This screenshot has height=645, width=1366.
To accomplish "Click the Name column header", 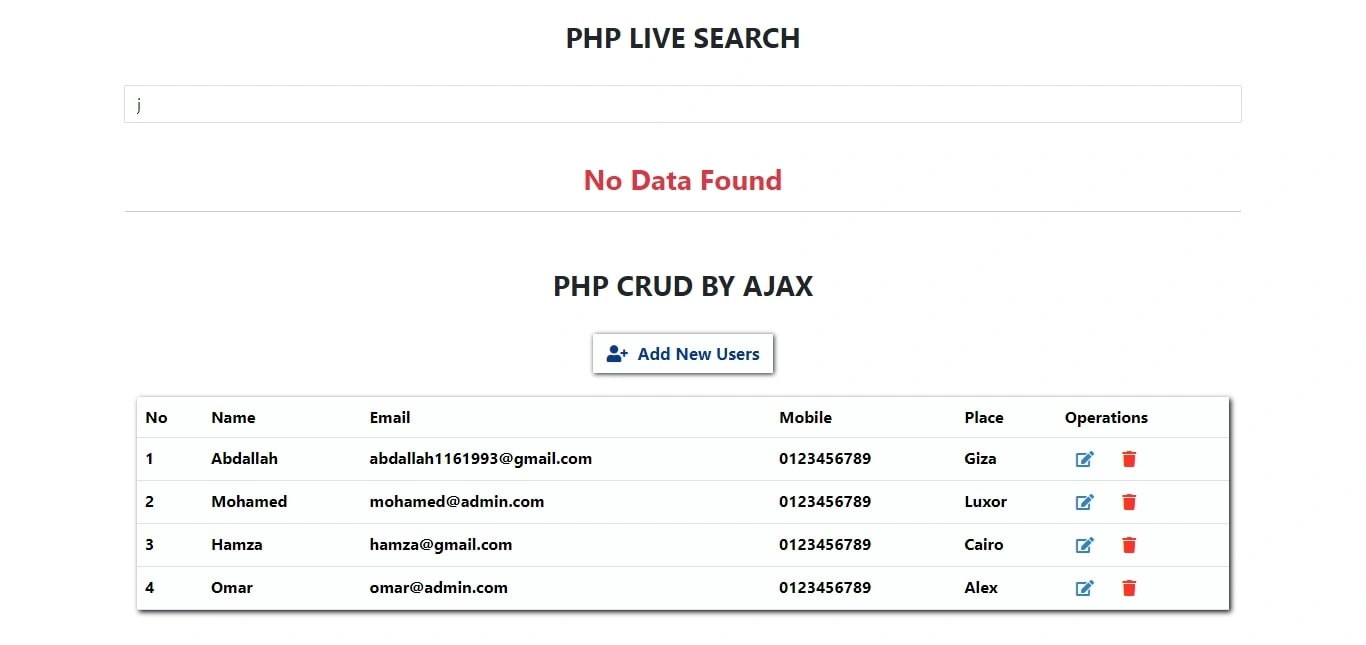I will pyautogui.click(x=233, y=418).
